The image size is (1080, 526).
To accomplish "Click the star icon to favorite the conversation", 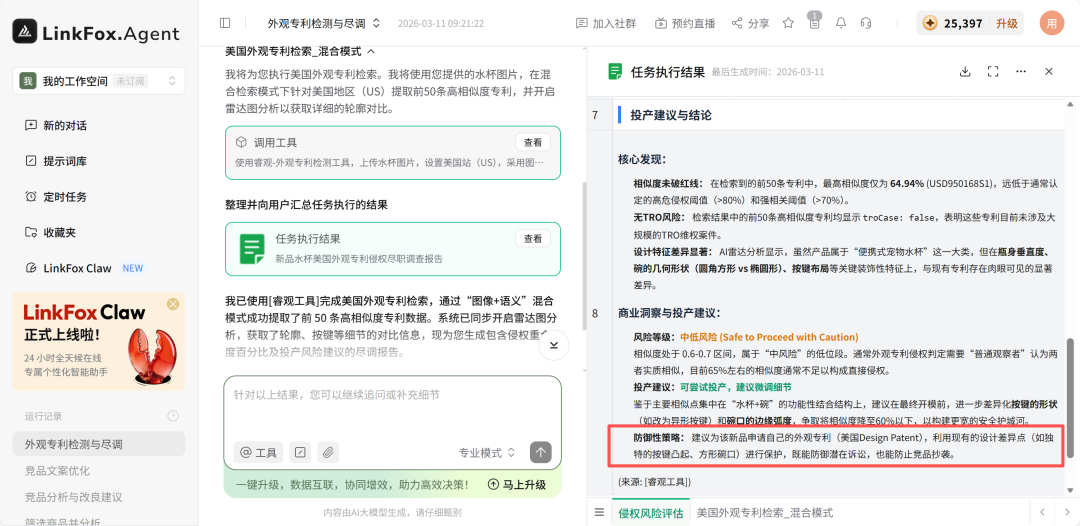I will [788, 23].
